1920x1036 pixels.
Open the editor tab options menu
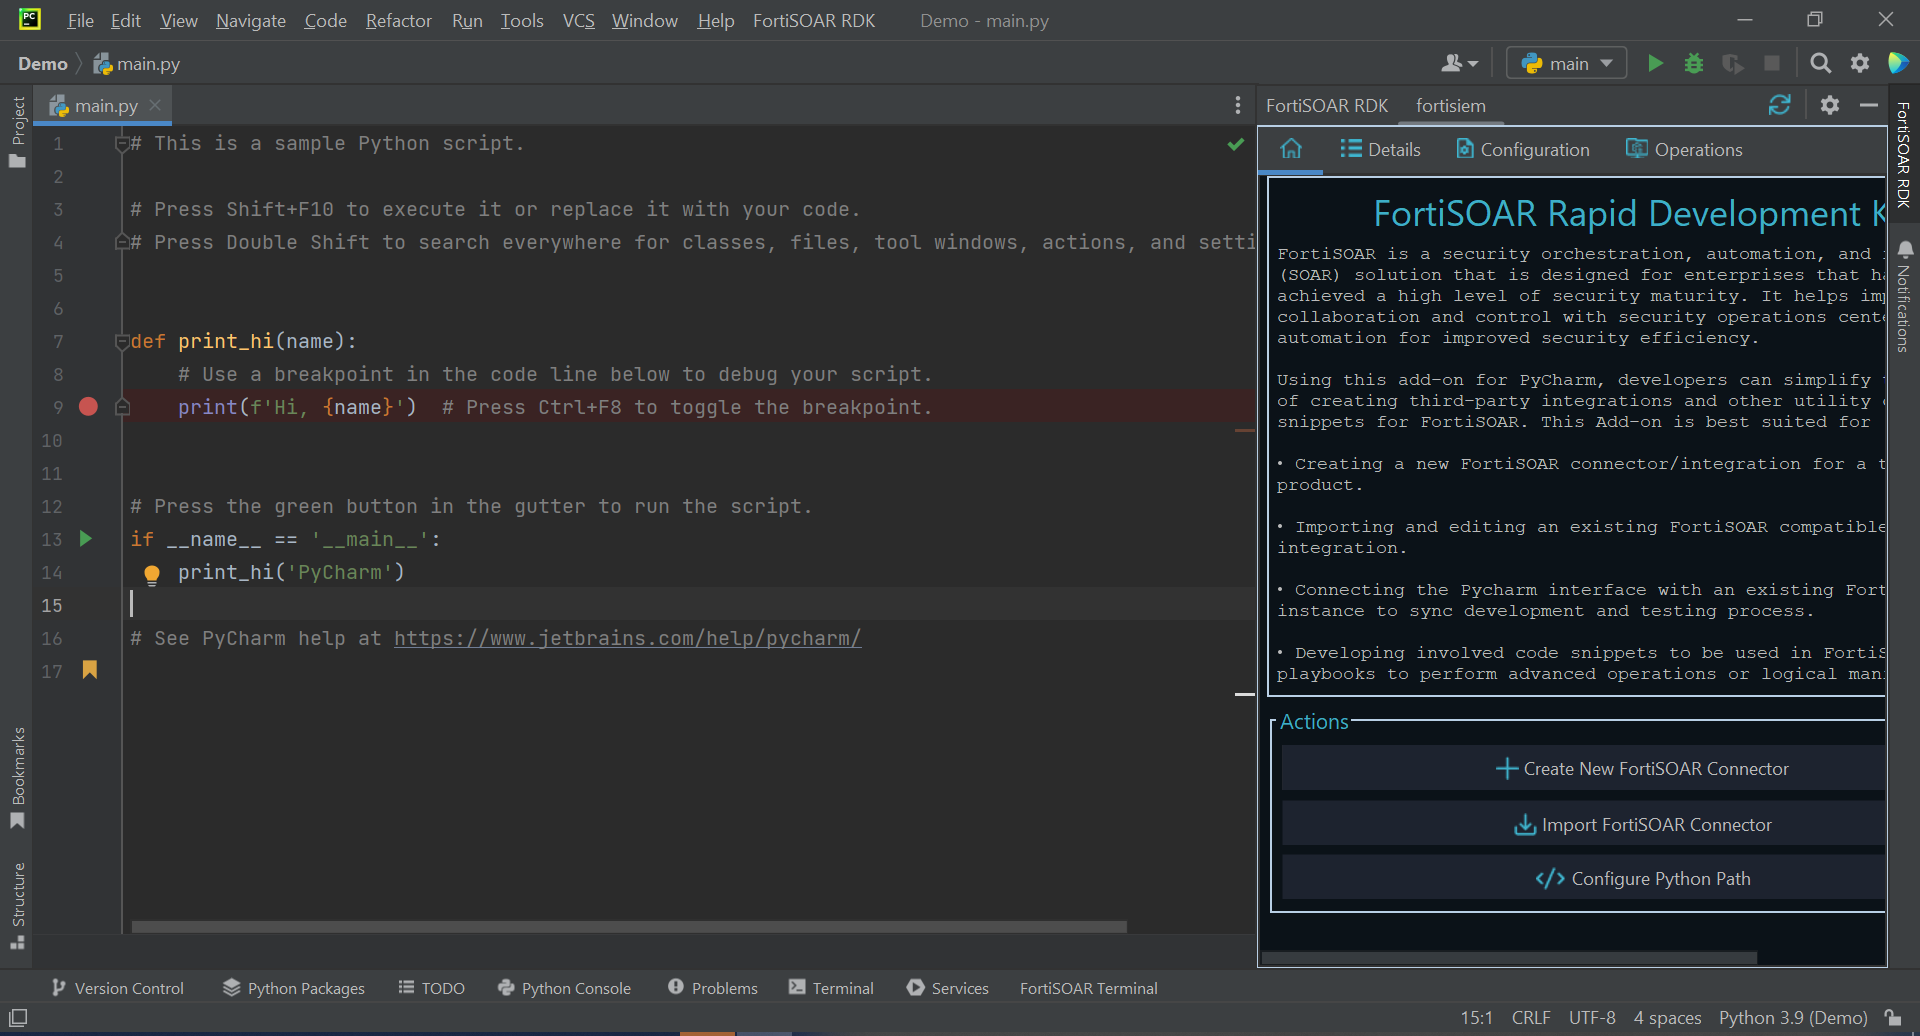coord(1237,105)
